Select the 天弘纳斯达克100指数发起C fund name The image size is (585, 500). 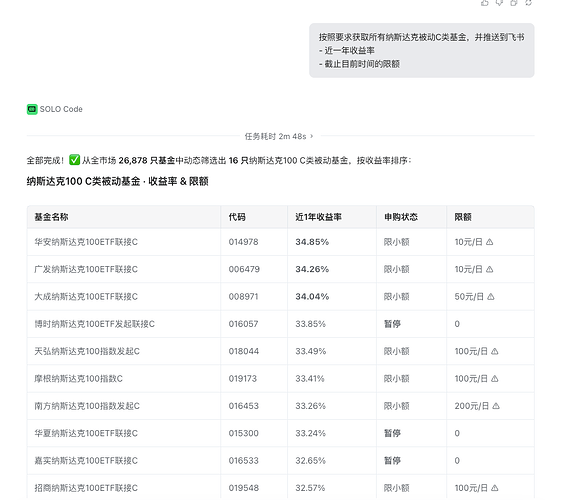[x=87, y=351]
